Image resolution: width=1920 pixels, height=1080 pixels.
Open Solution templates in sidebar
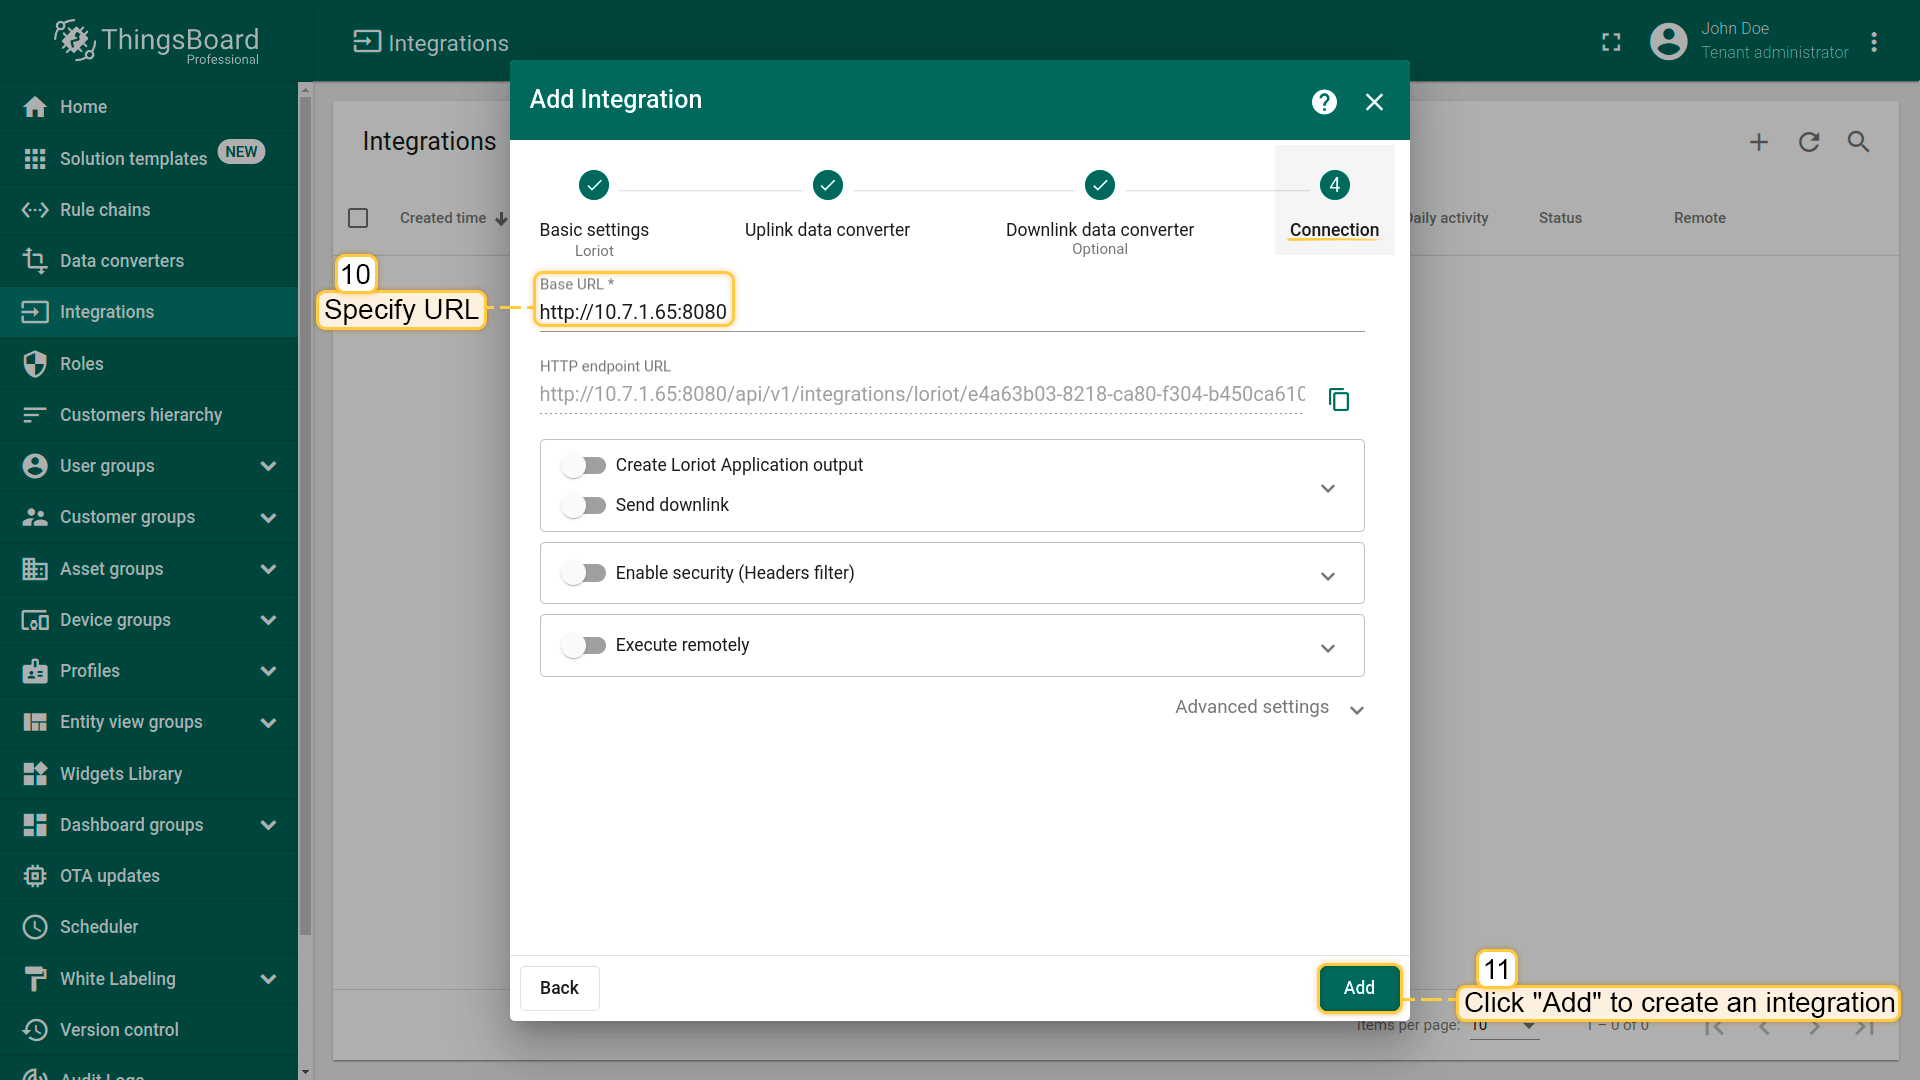pyautogui.click(x=149, y=158)
